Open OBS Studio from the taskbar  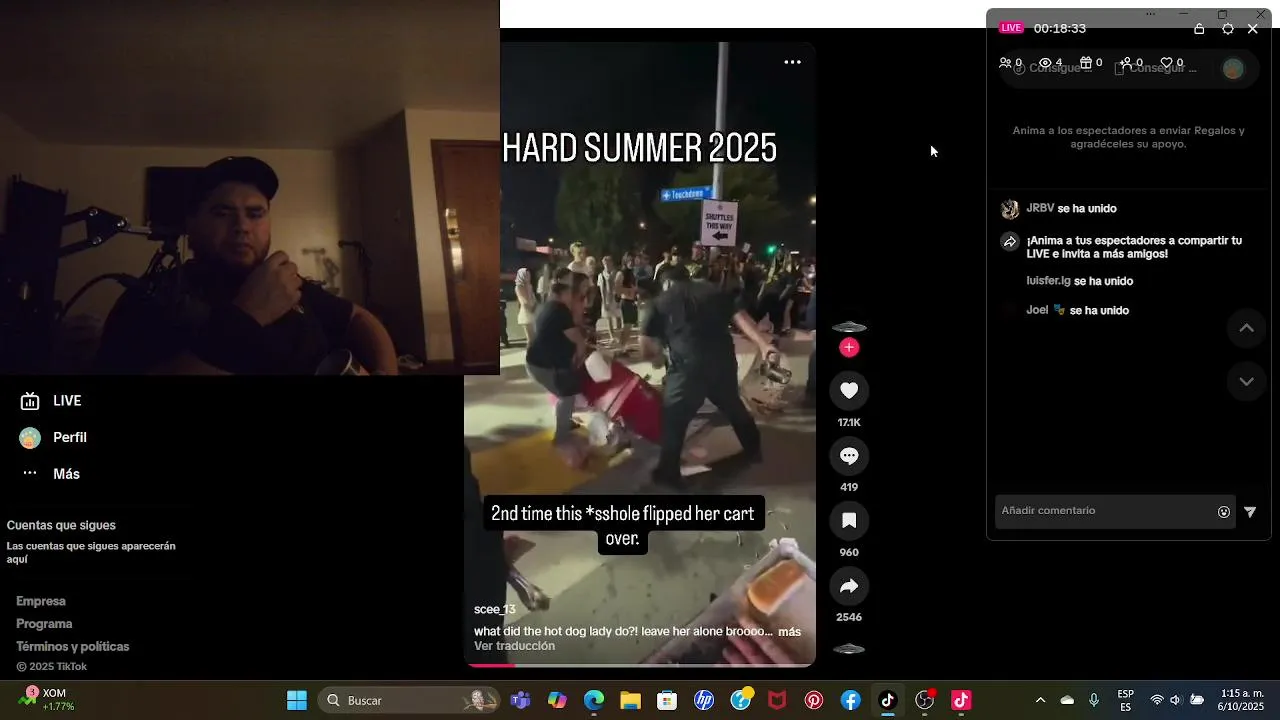tap(924, 700)
